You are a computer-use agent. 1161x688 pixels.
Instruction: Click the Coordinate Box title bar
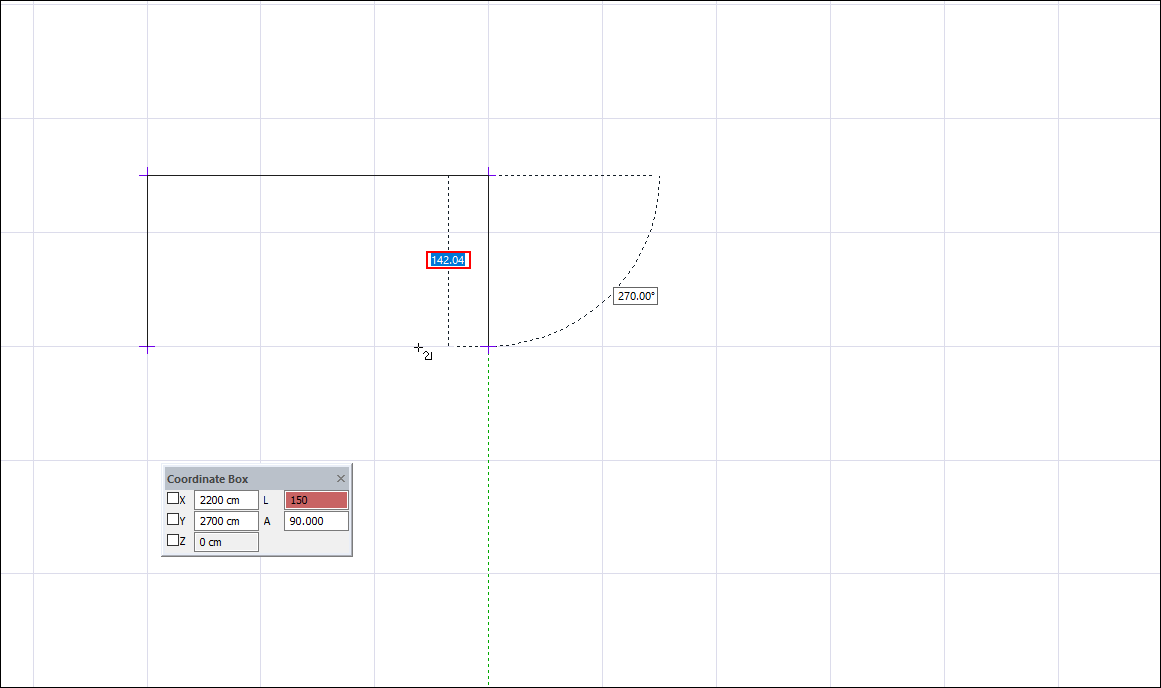coord(240,479)
